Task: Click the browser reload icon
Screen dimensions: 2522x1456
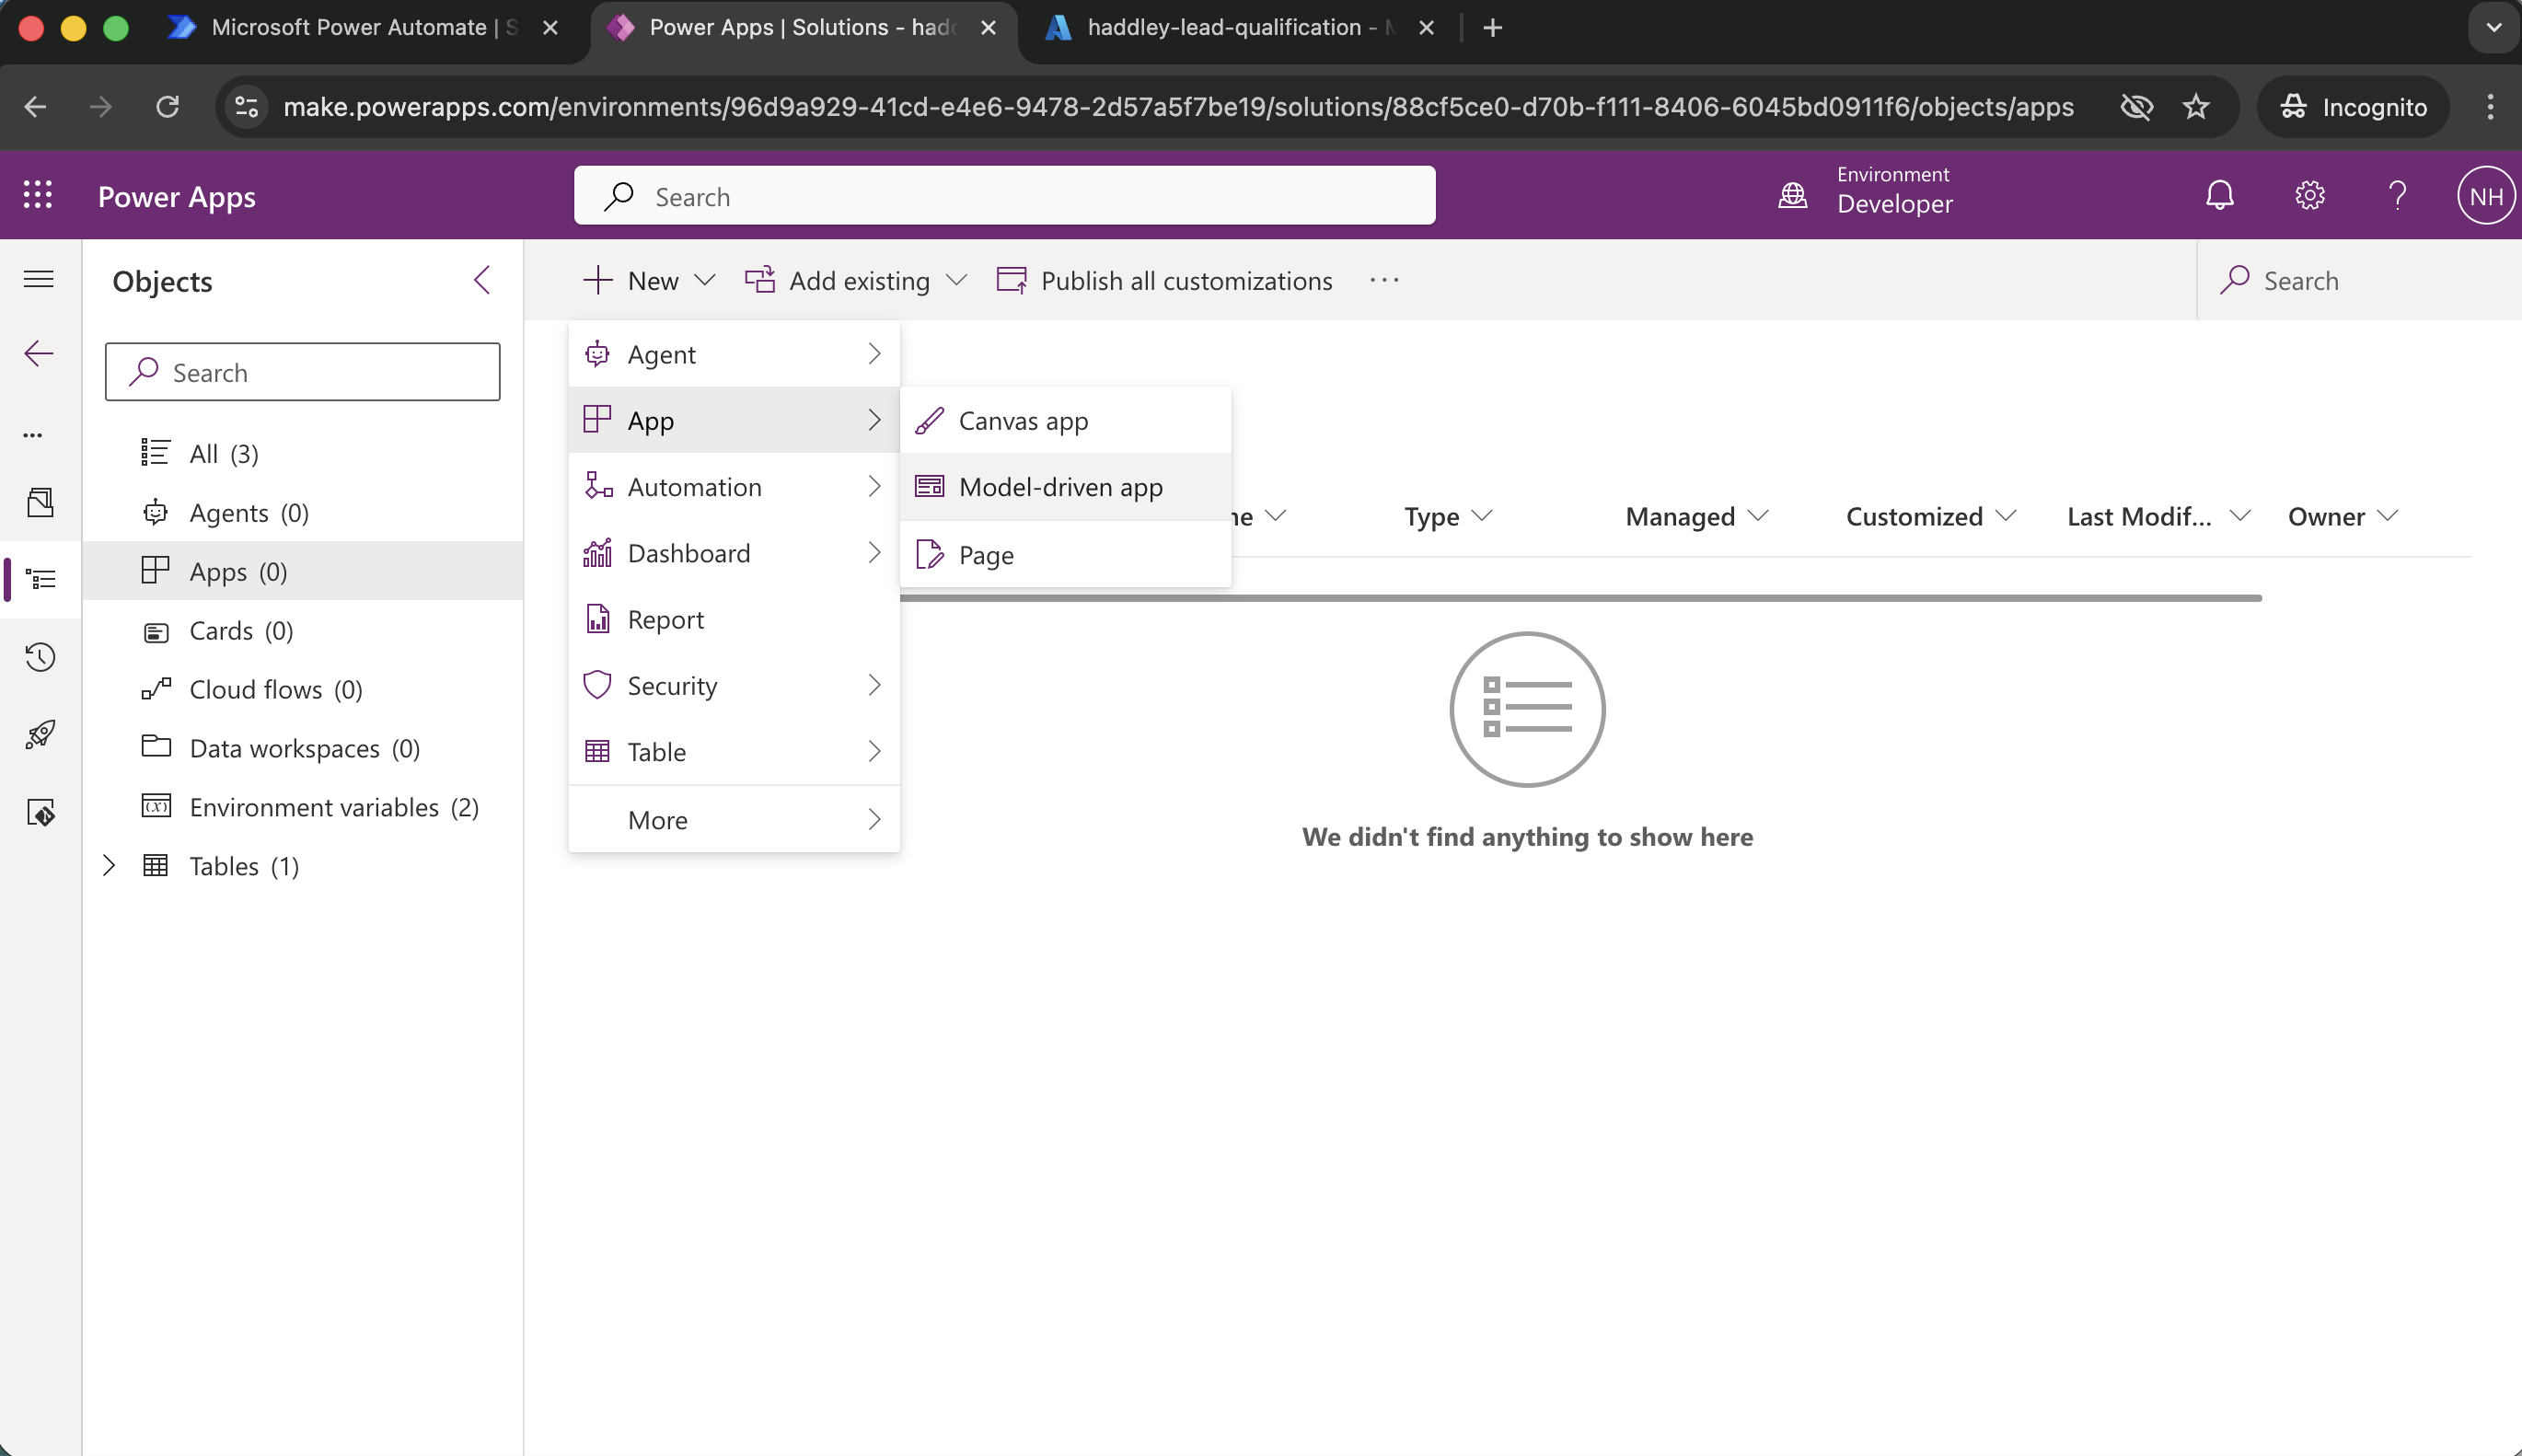Action: 168,107
